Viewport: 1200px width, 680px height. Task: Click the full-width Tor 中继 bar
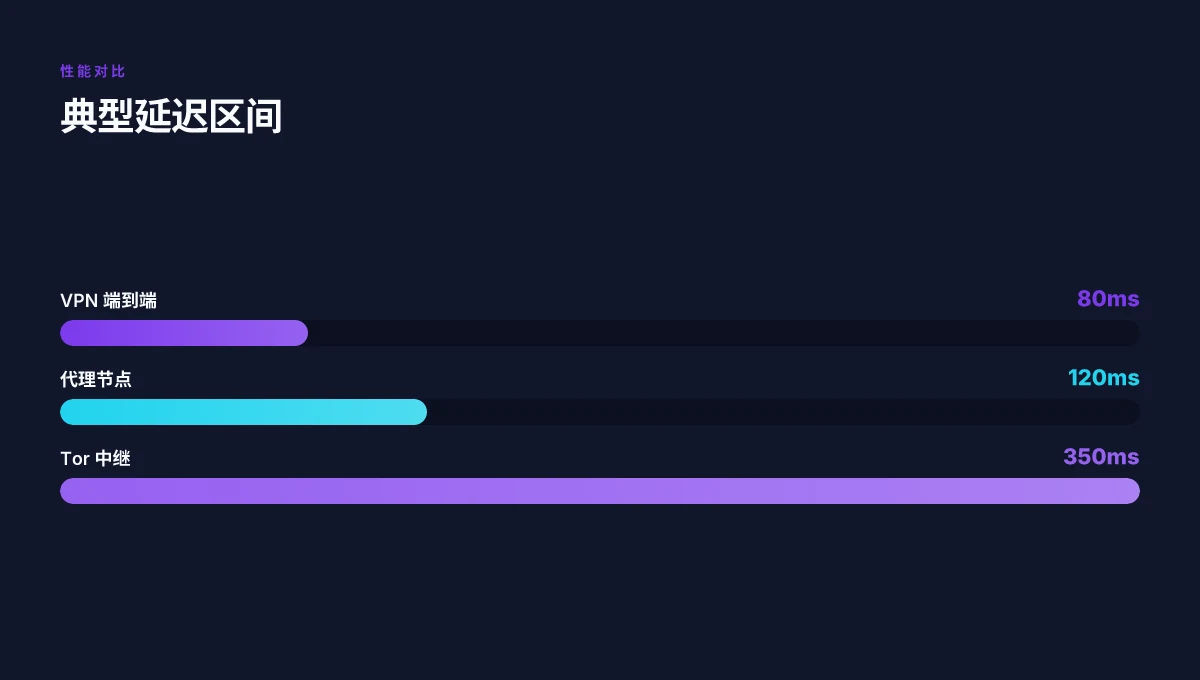coord(600,491)
